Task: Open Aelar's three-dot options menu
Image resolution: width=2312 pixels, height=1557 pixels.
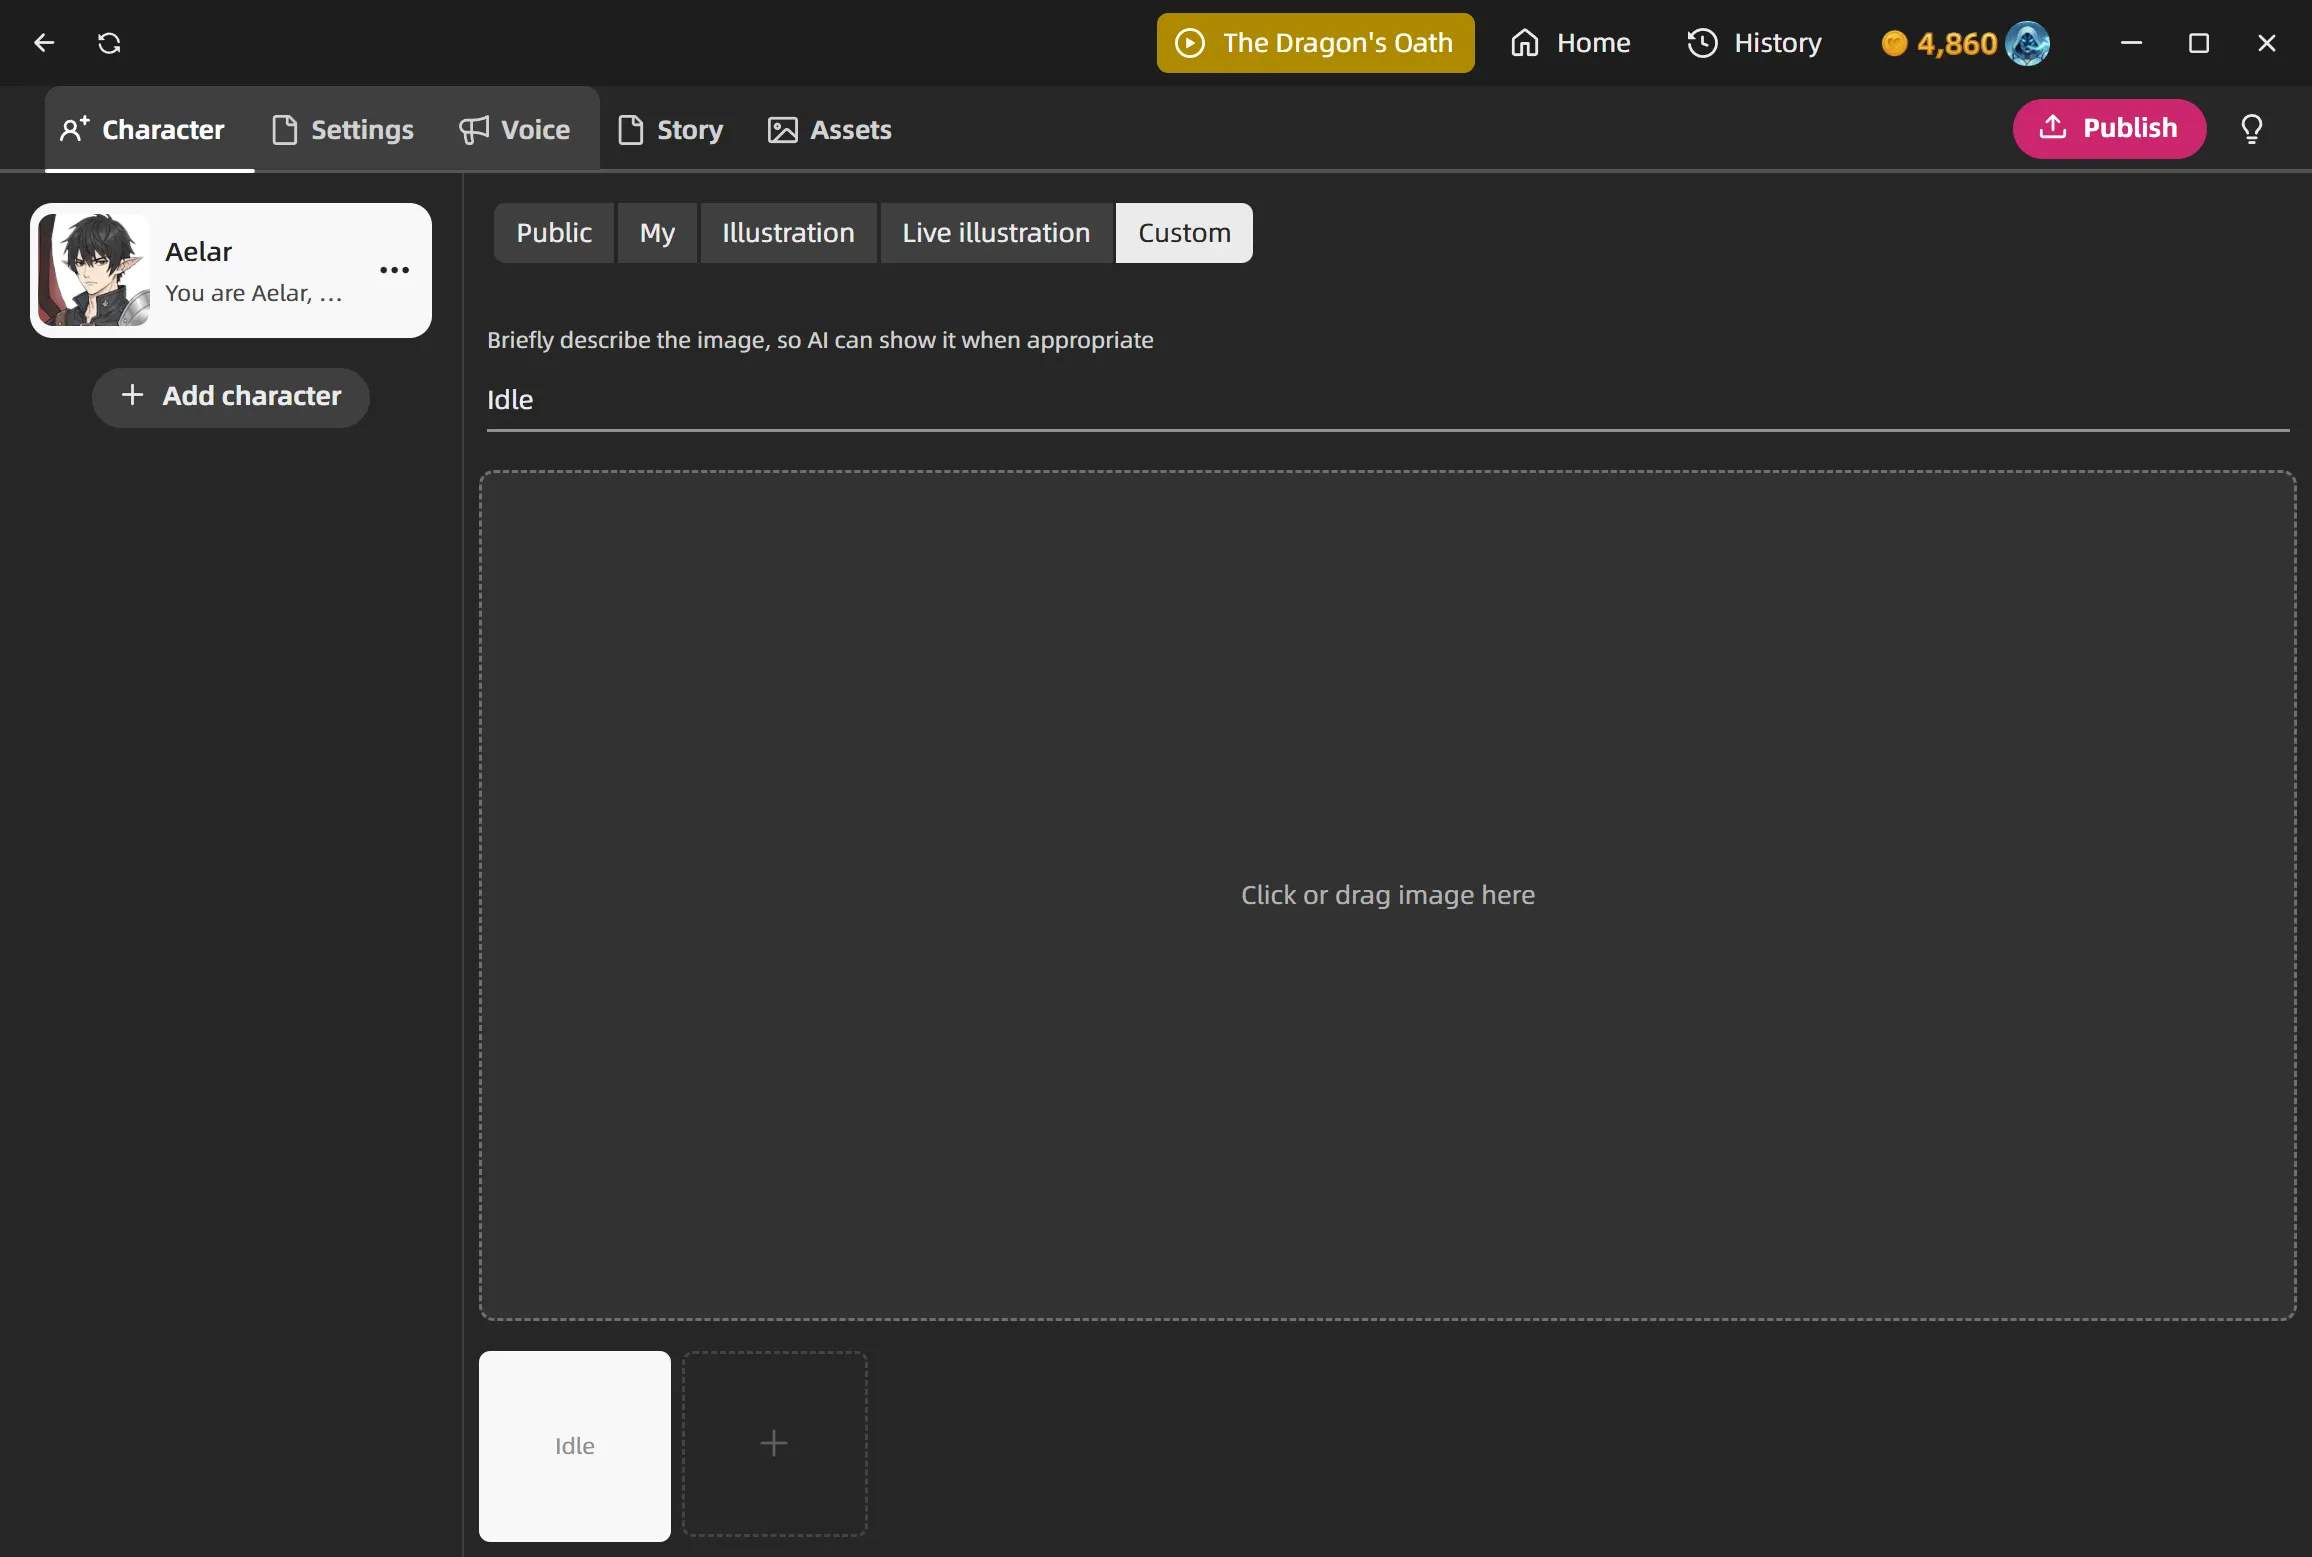Action: (x=395, y=270)
